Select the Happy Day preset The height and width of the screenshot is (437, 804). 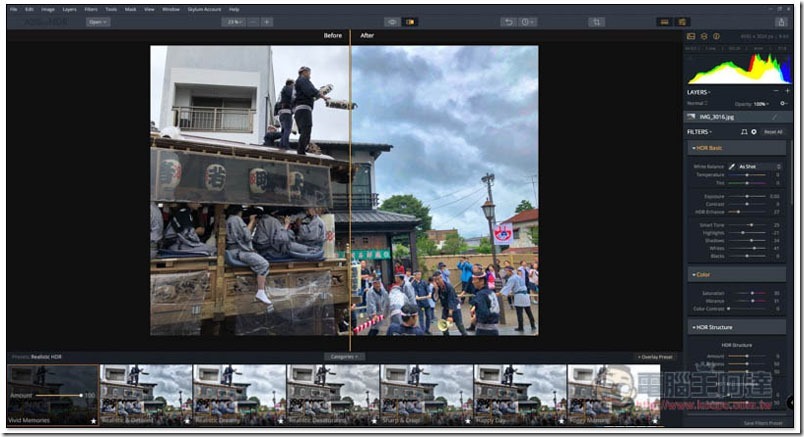point(519,395)
